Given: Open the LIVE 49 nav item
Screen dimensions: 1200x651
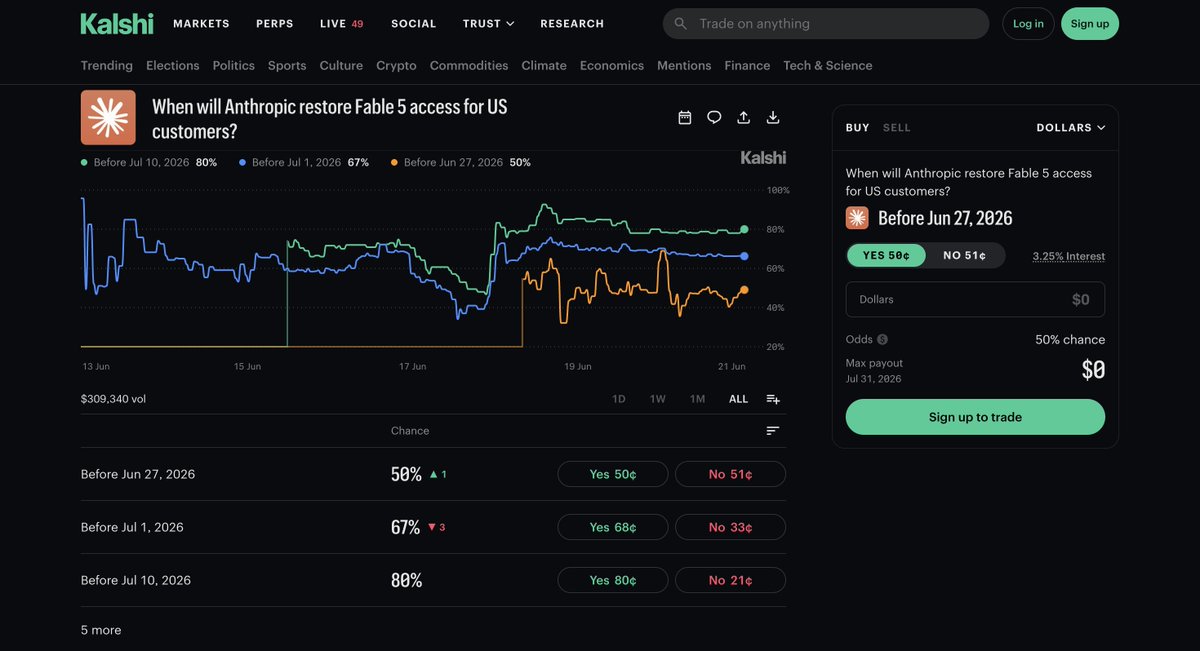Looking at the screenshot, I should pos(341,24).
